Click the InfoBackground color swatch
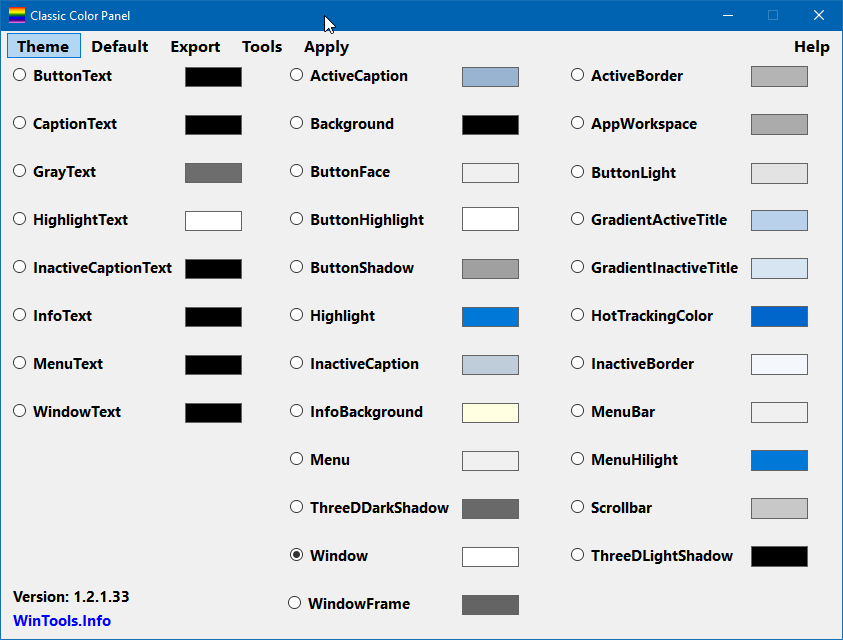843x640 pixels. point(489,412)
